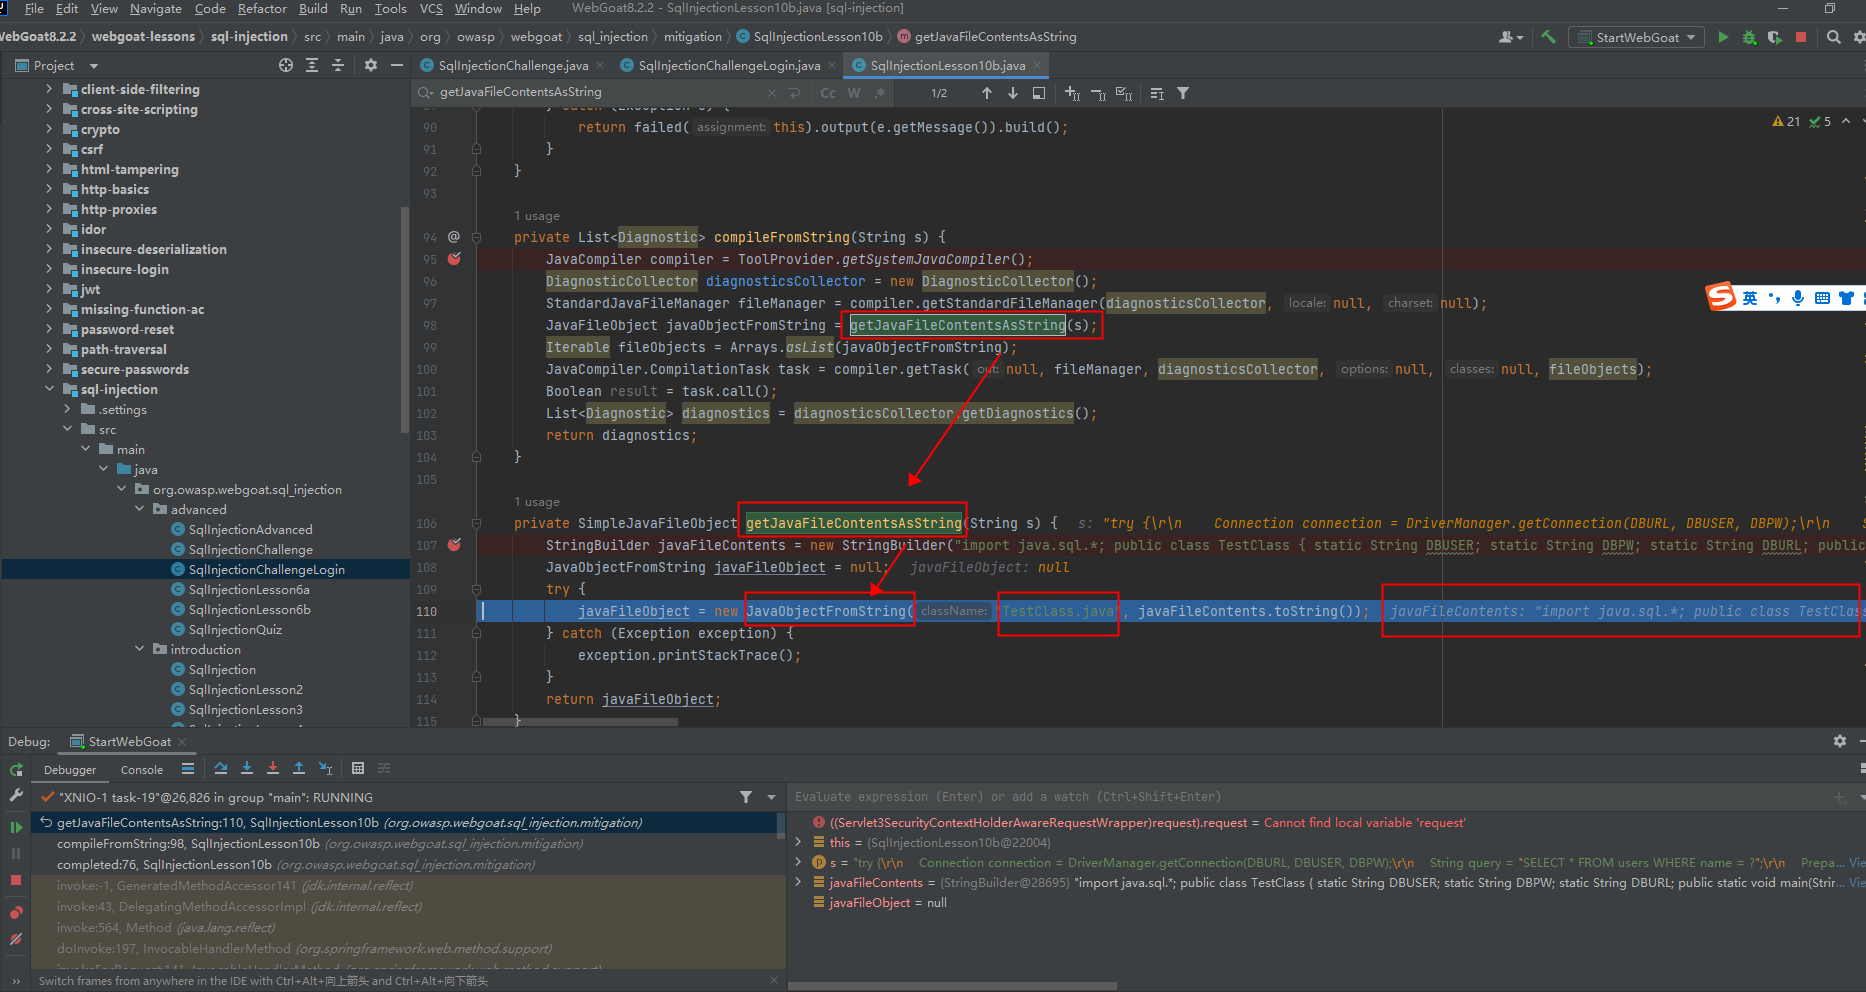This screenshot has width=1866, height=992.
Task: Select compileFromString:98 stack frame
Action: tap(320, 843)
